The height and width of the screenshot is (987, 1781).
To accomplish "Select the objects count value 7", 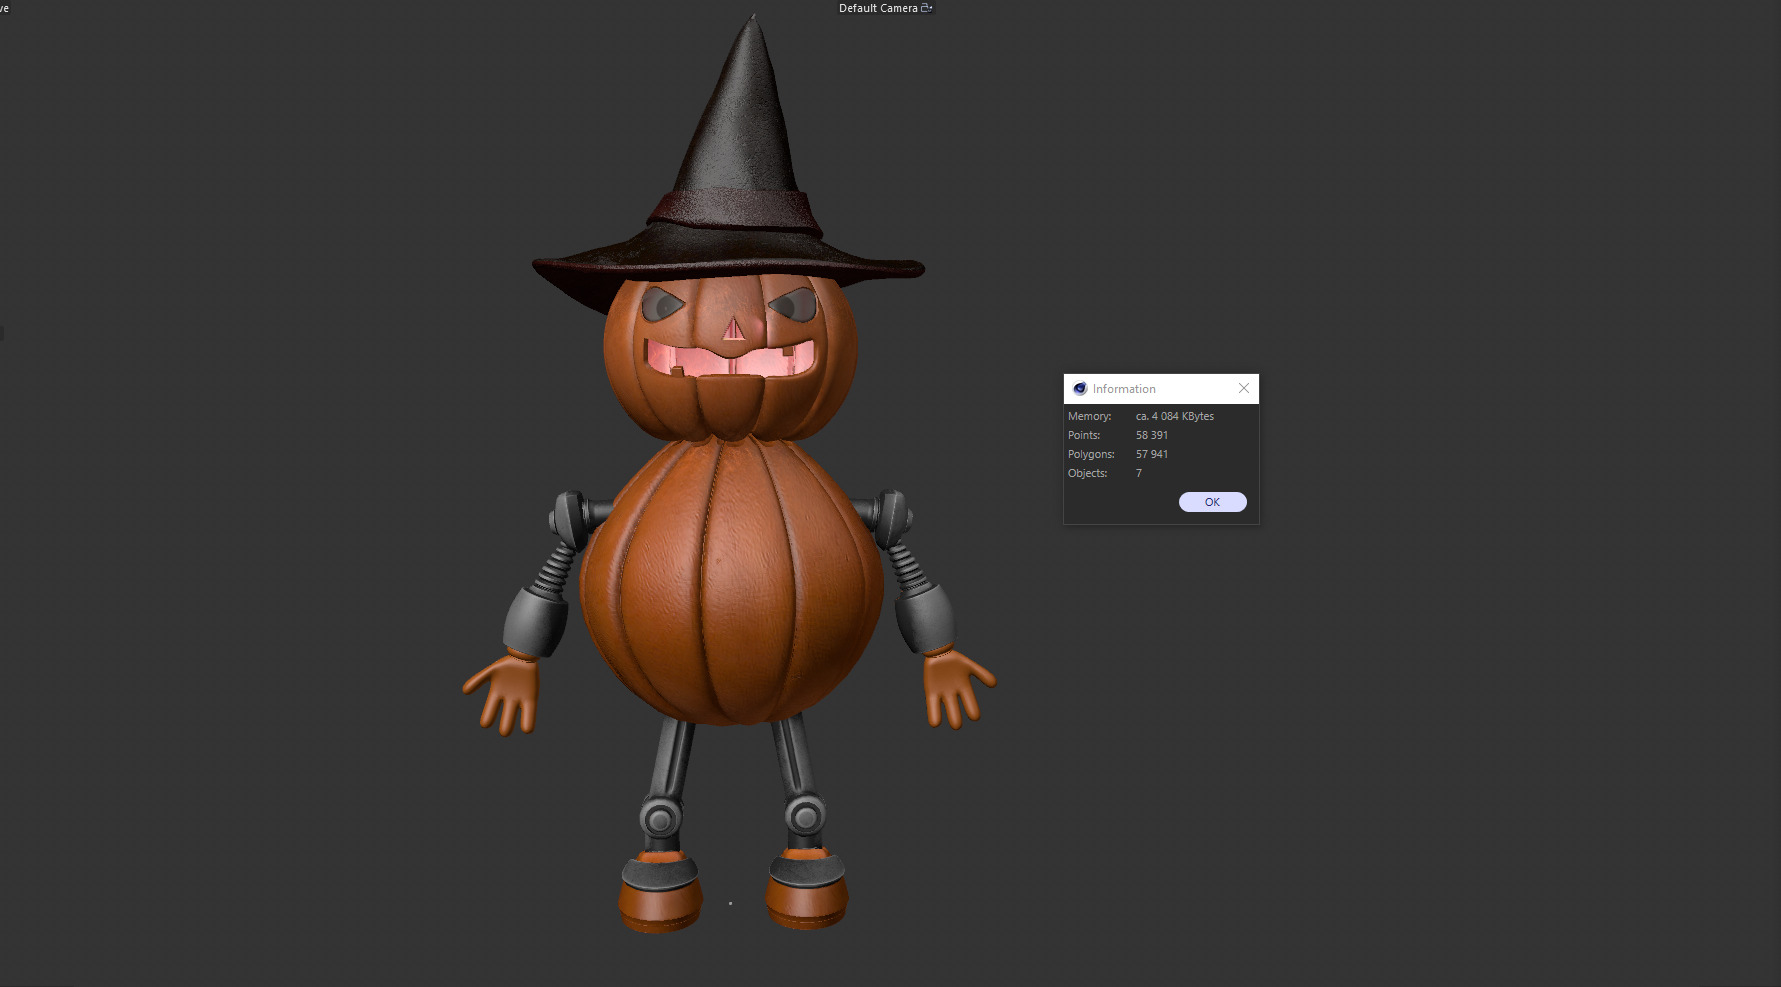I will [x=1138, y=473].
